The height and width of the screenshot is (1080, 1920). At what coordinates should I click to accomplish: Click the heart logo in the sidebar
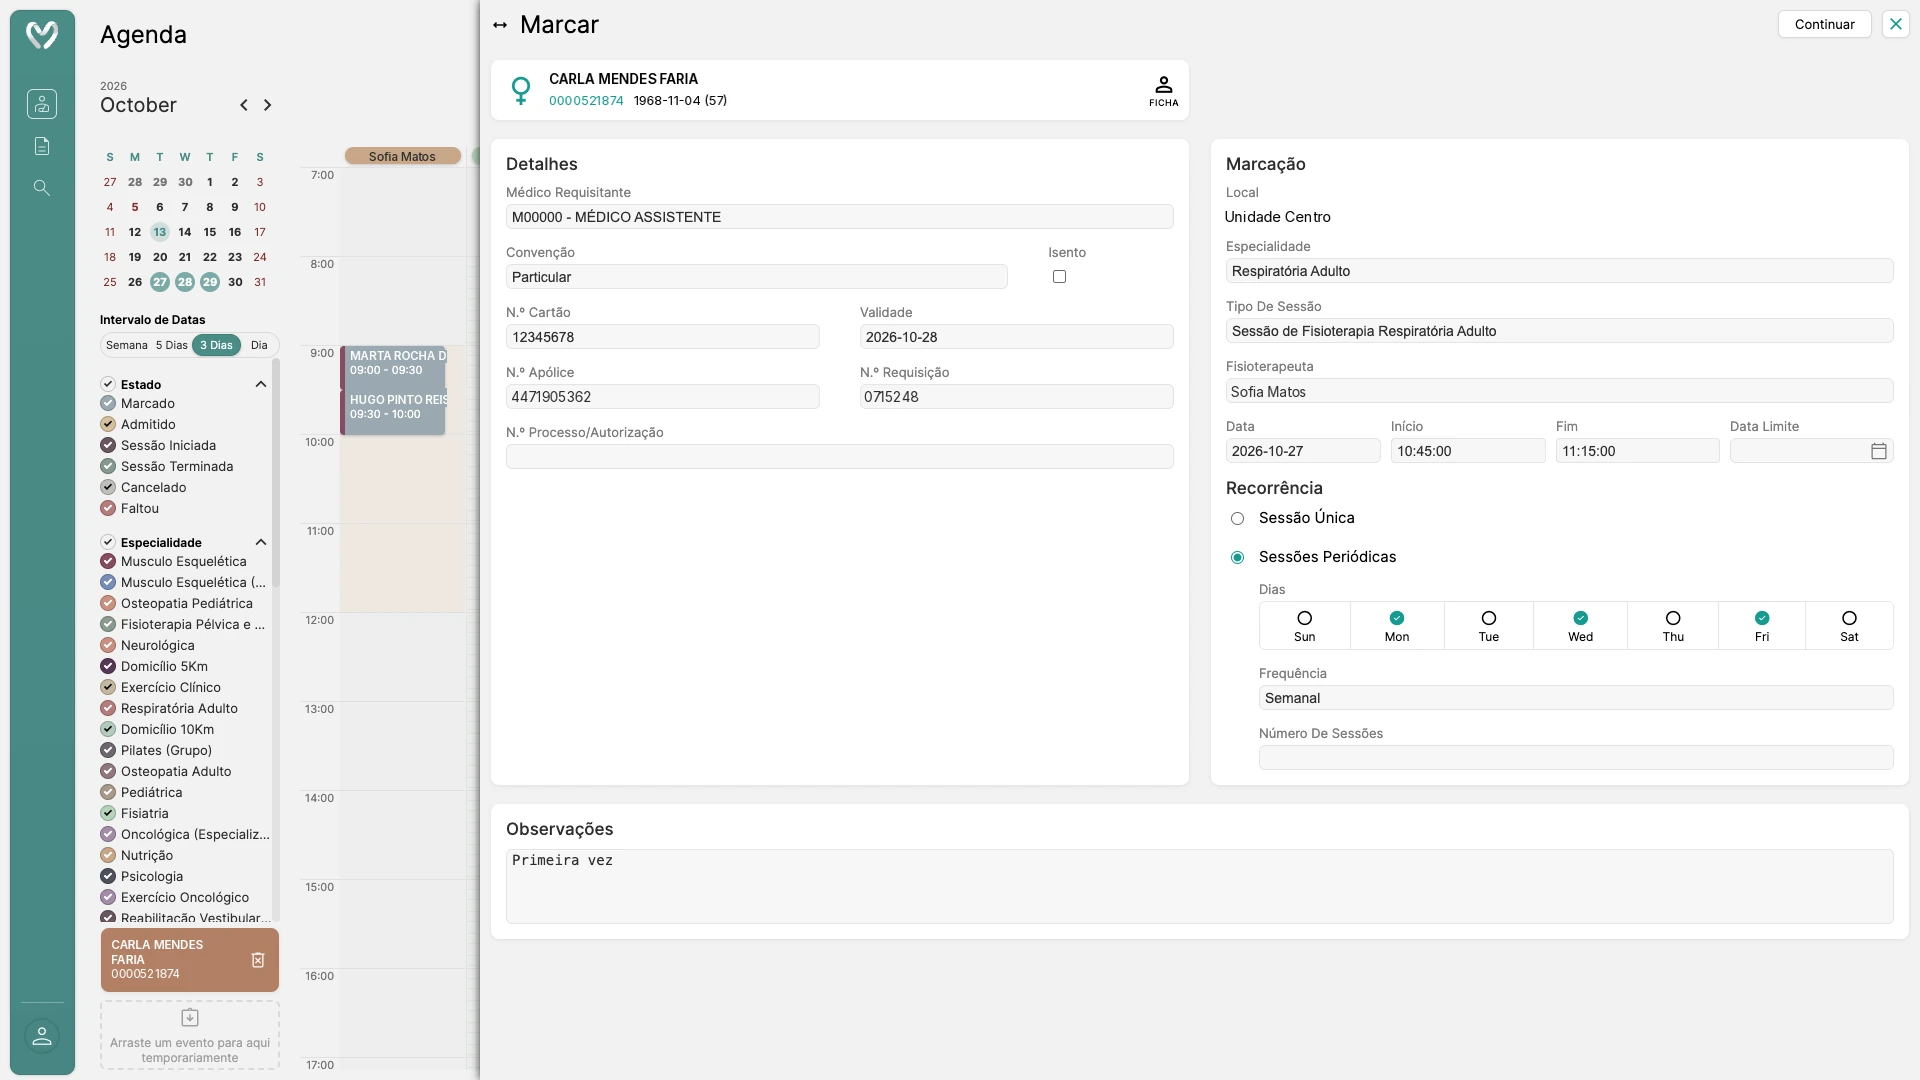tap(42, 36)
